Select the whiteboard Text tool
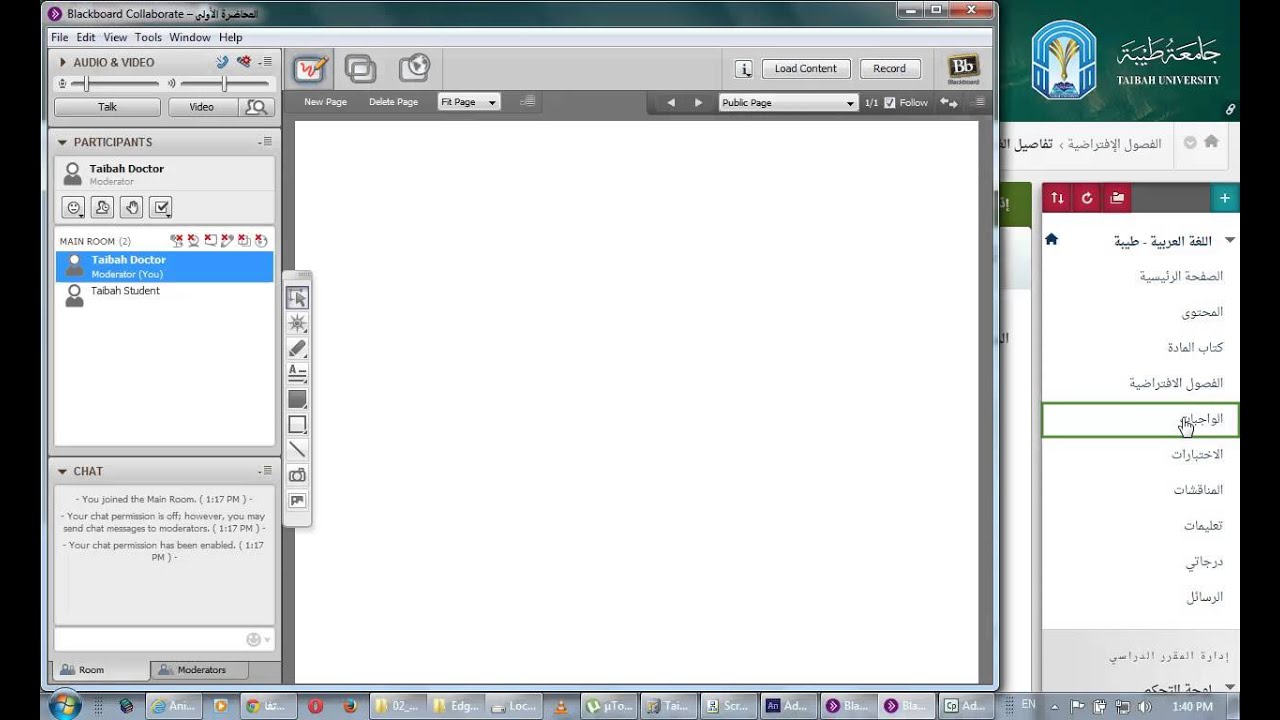 tap(297, 373)
